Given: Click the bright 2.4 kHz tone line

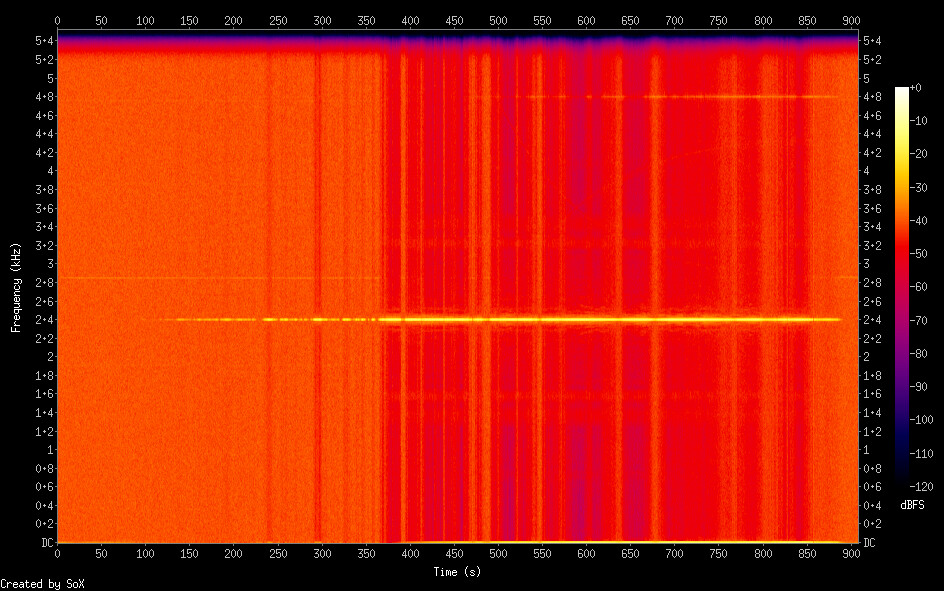Looking at the screenshot, I should pyautogui.click(x=600, y=319).
